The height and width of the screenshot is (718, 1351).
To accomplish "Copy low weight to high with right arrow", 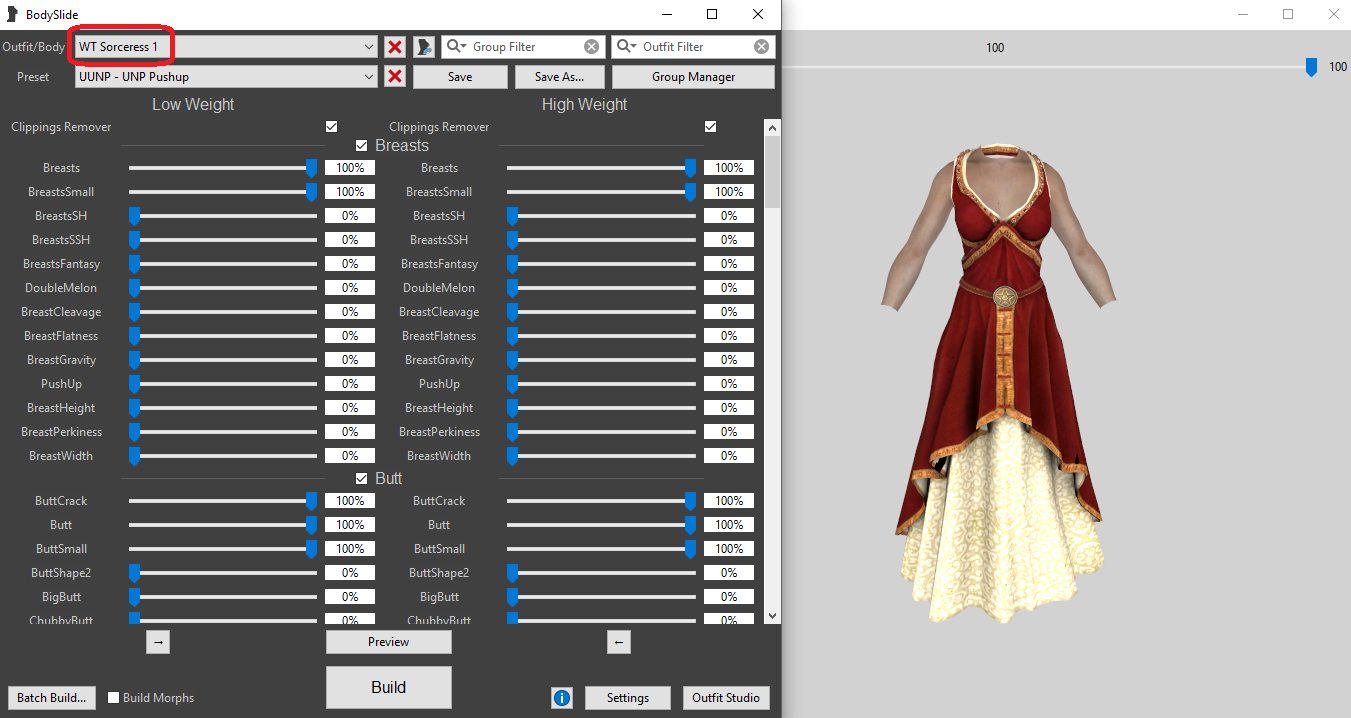I will tap(158, 642).
